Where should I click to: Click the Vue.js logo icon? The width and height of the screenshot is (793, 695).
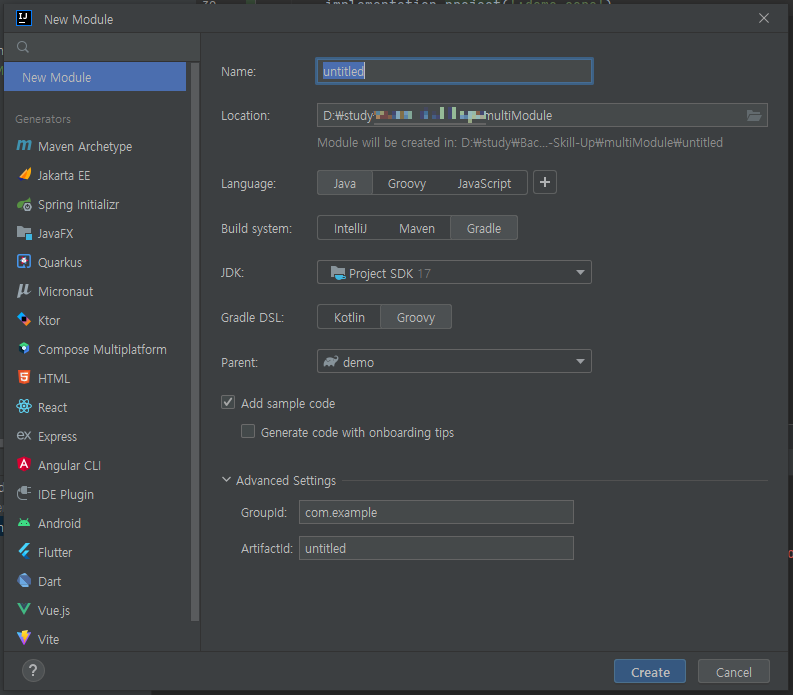(x=24, y=609)
